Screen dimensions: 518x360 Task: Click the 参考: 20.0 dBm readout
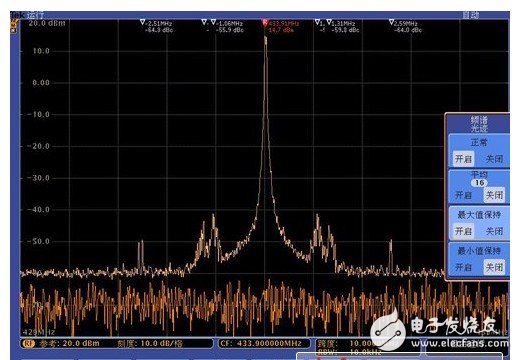[69, 343]
